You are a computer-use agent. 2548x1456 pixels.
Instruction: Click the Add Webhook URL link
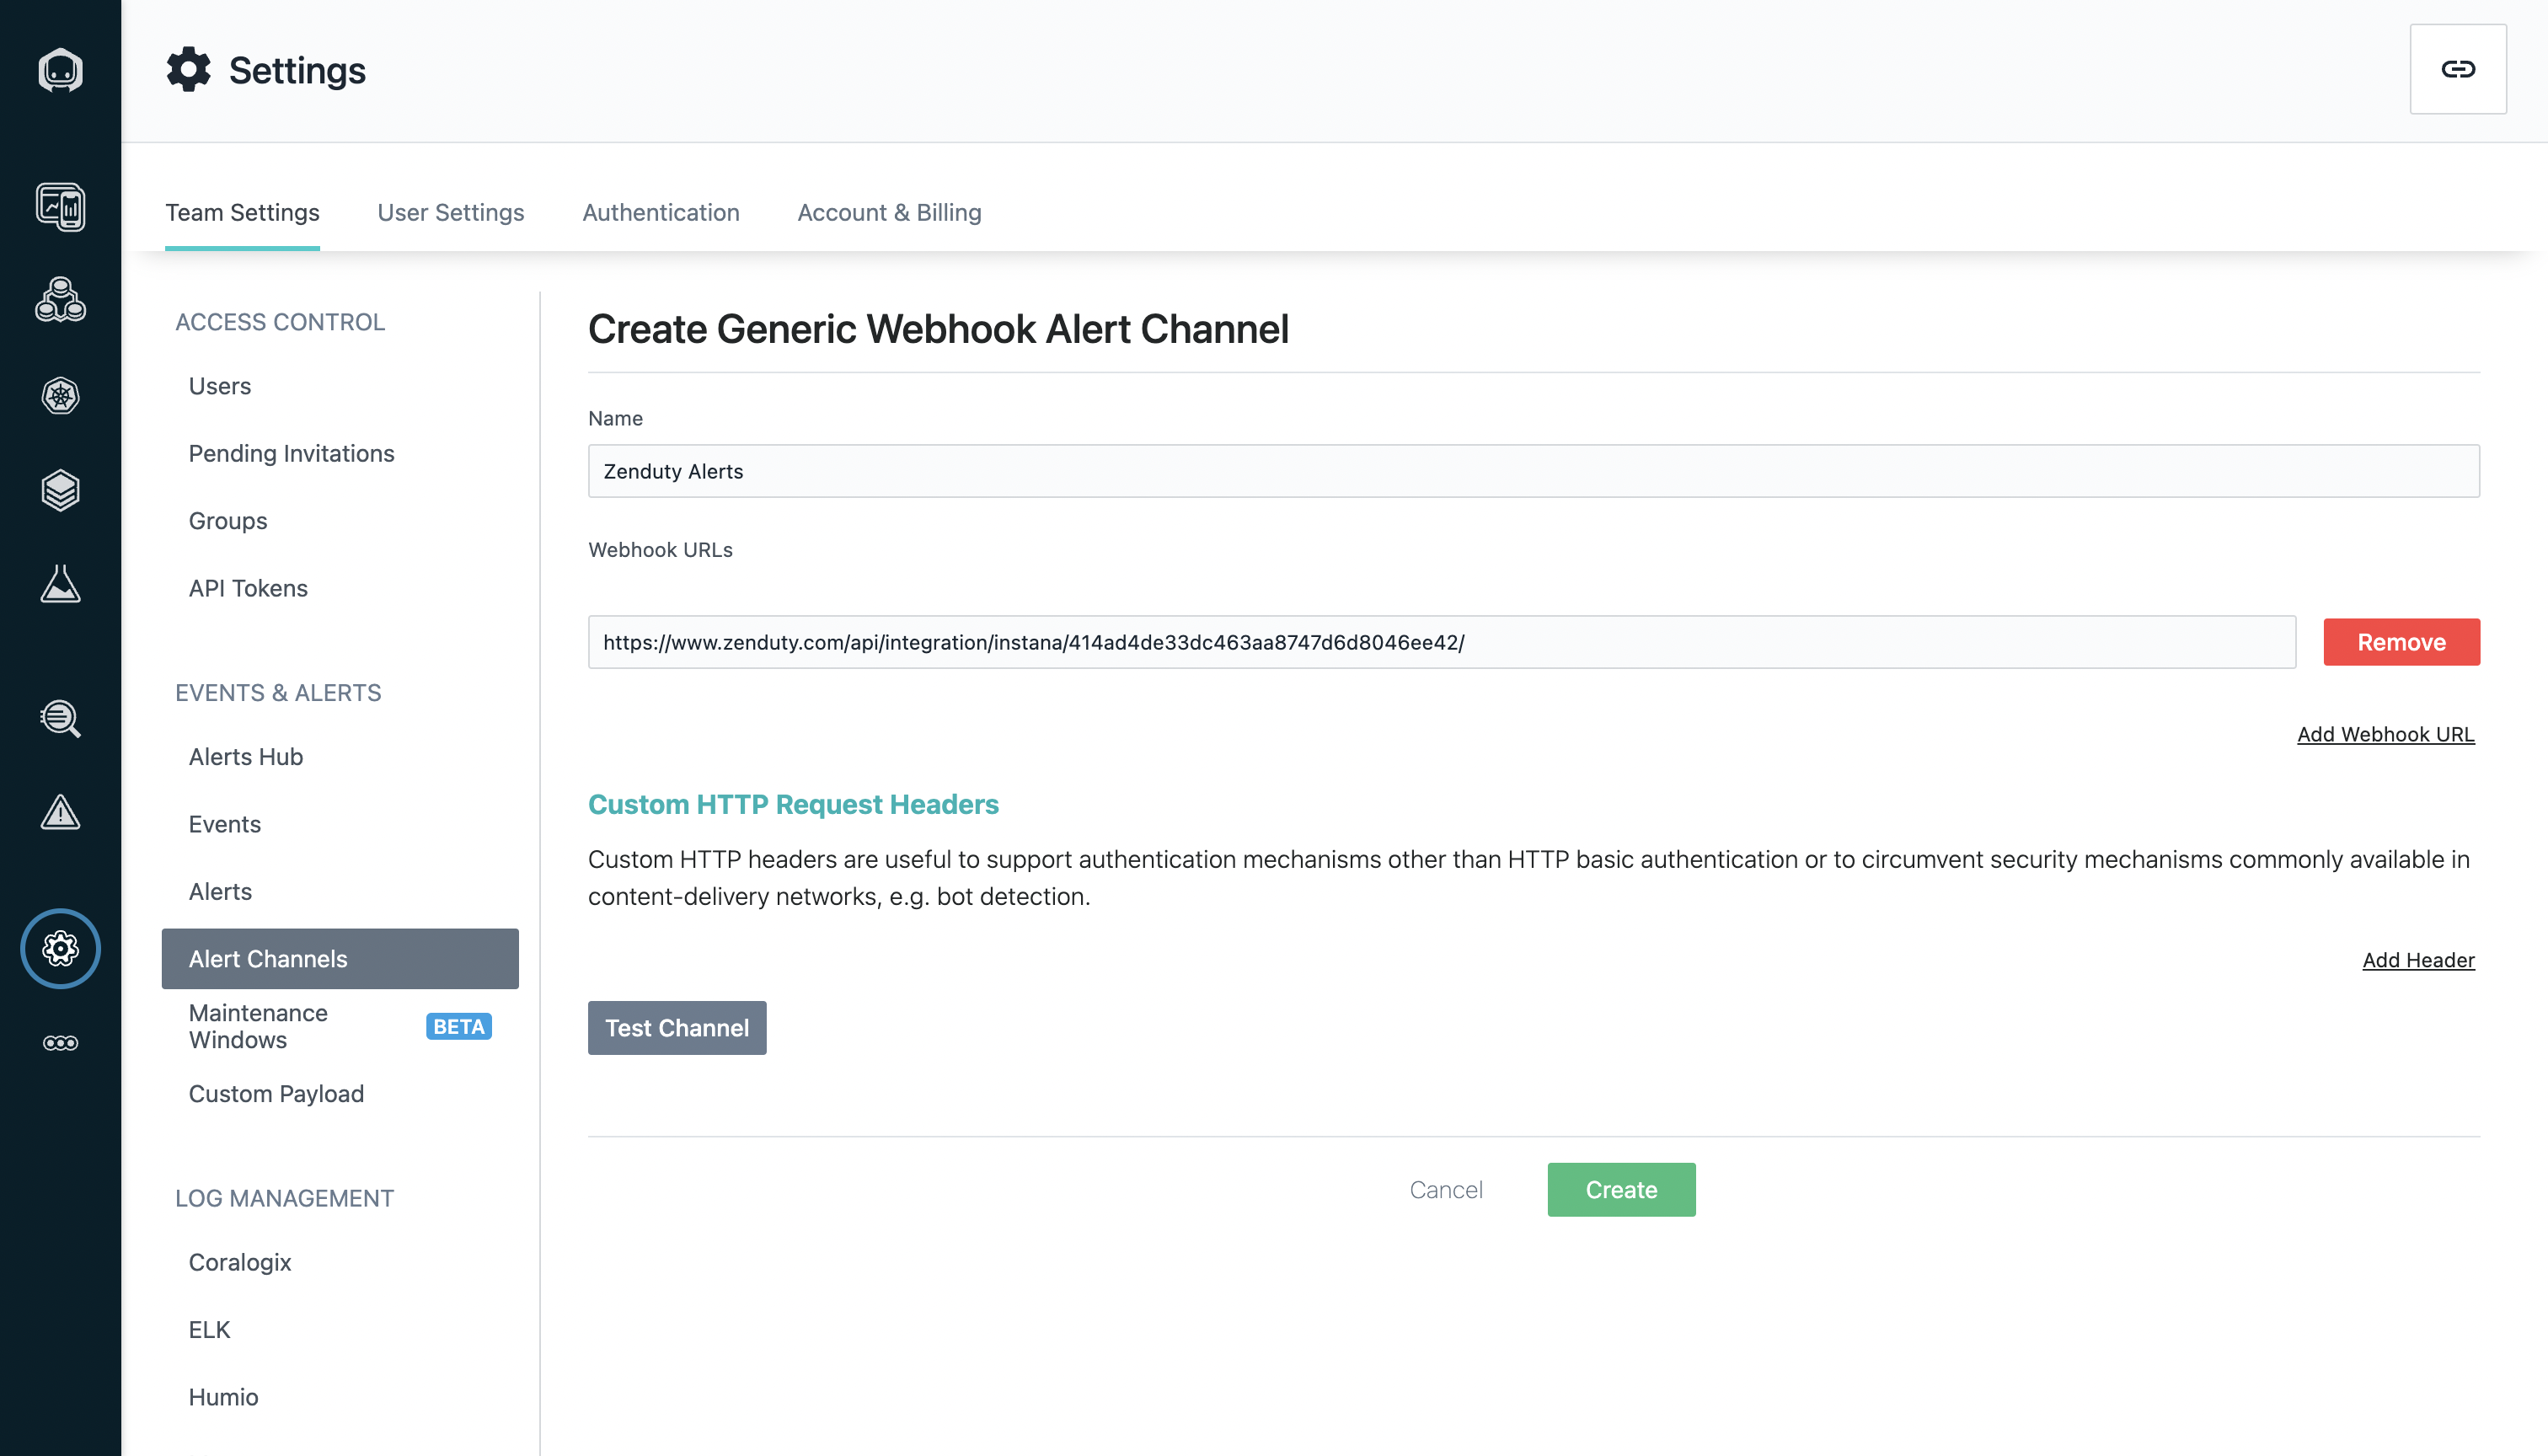pyautogui.click(x=2385, y=734)
